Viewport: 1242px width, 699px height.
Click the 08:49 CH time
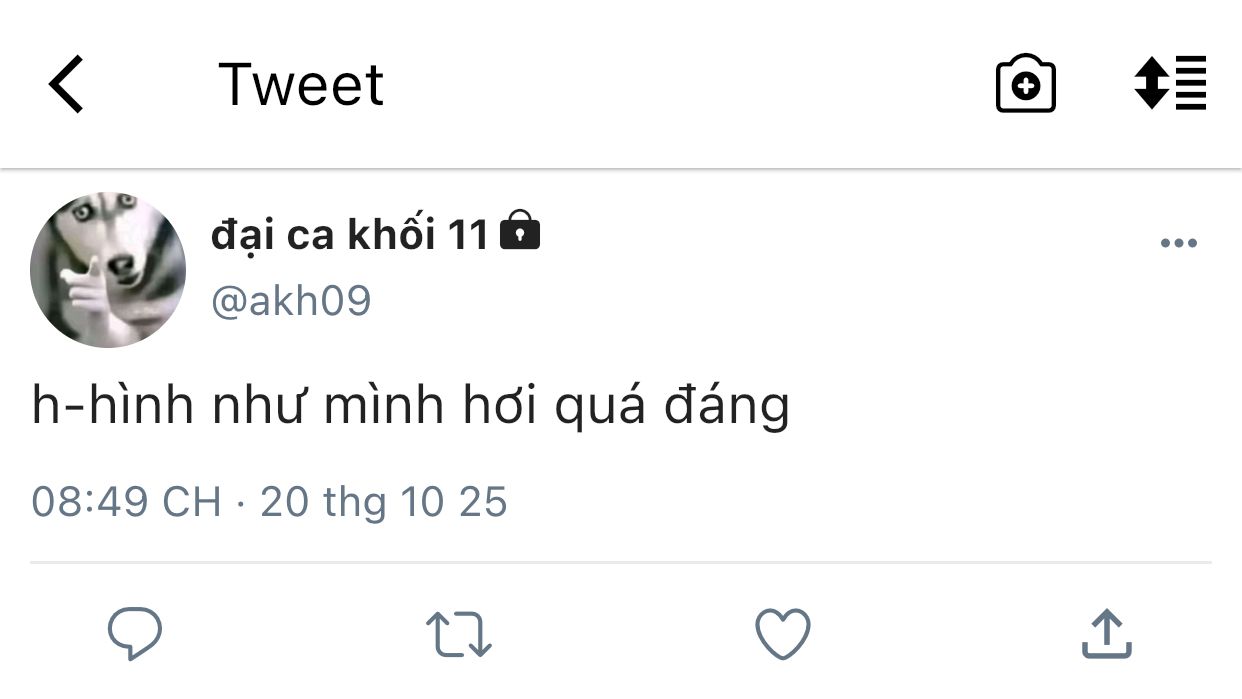126,501
